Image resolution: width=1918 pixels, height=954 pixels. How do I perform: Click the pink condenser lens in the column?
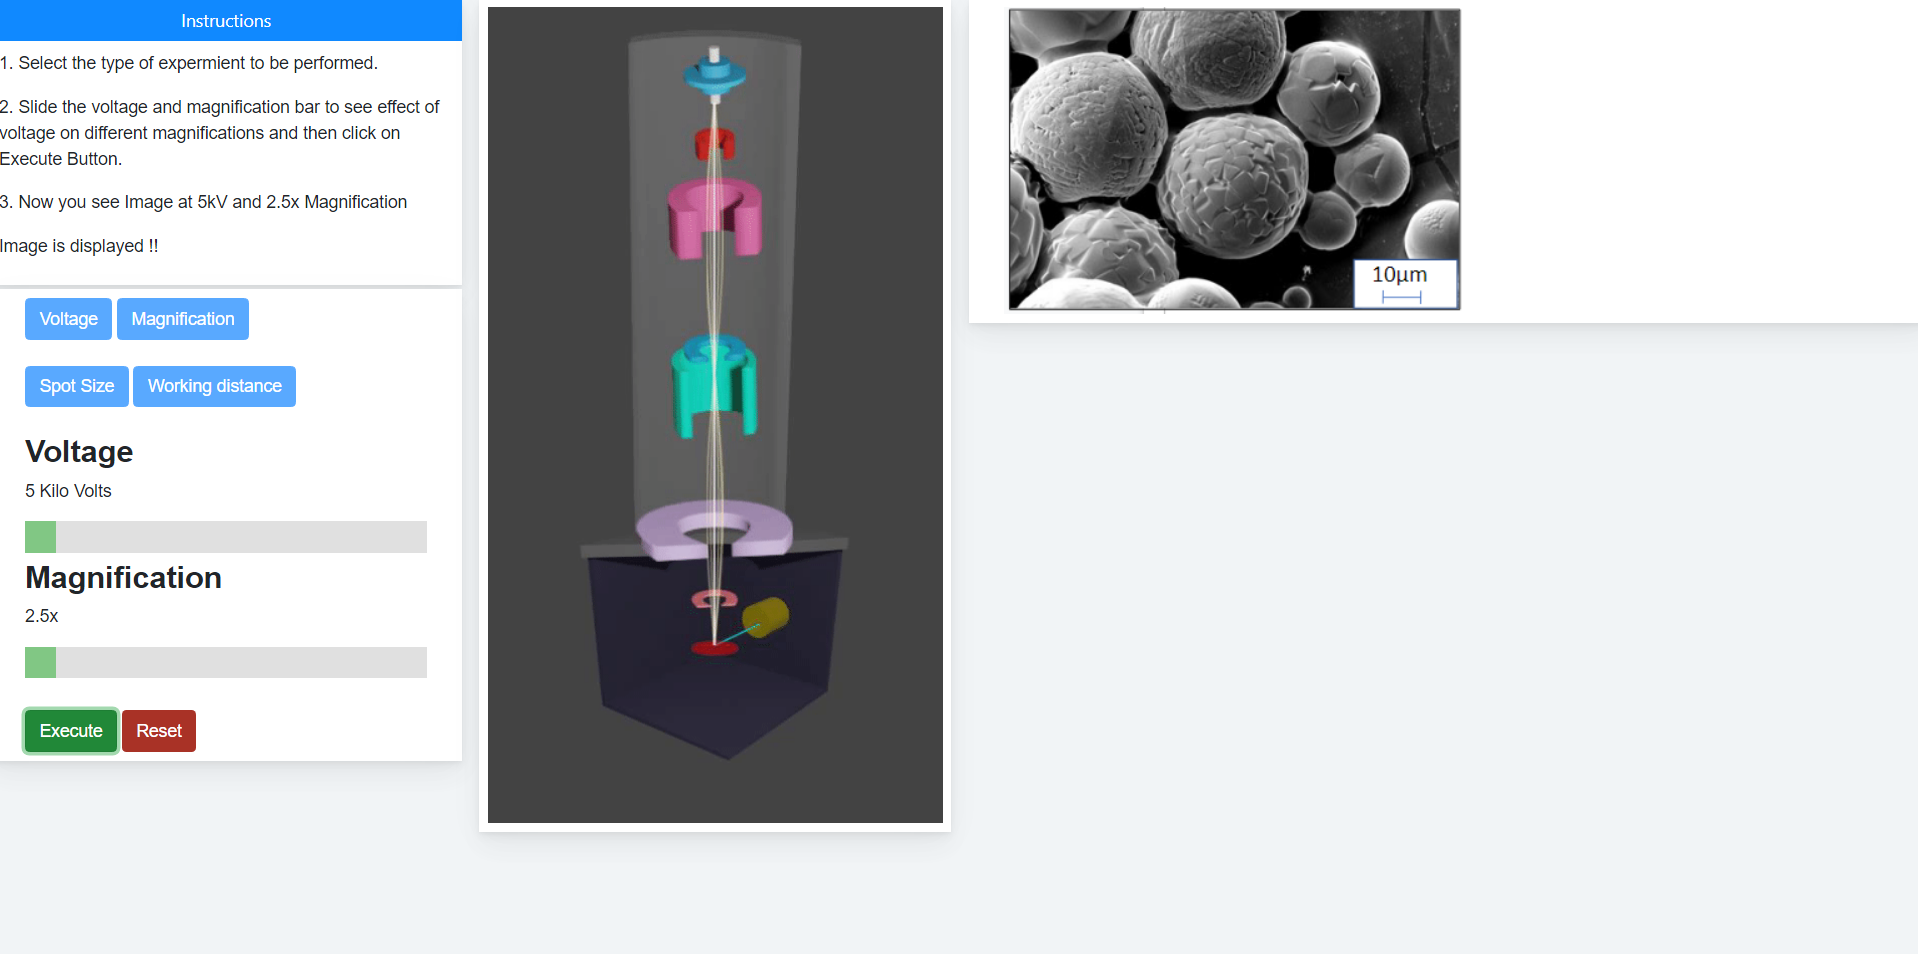(x=714, y=218)
